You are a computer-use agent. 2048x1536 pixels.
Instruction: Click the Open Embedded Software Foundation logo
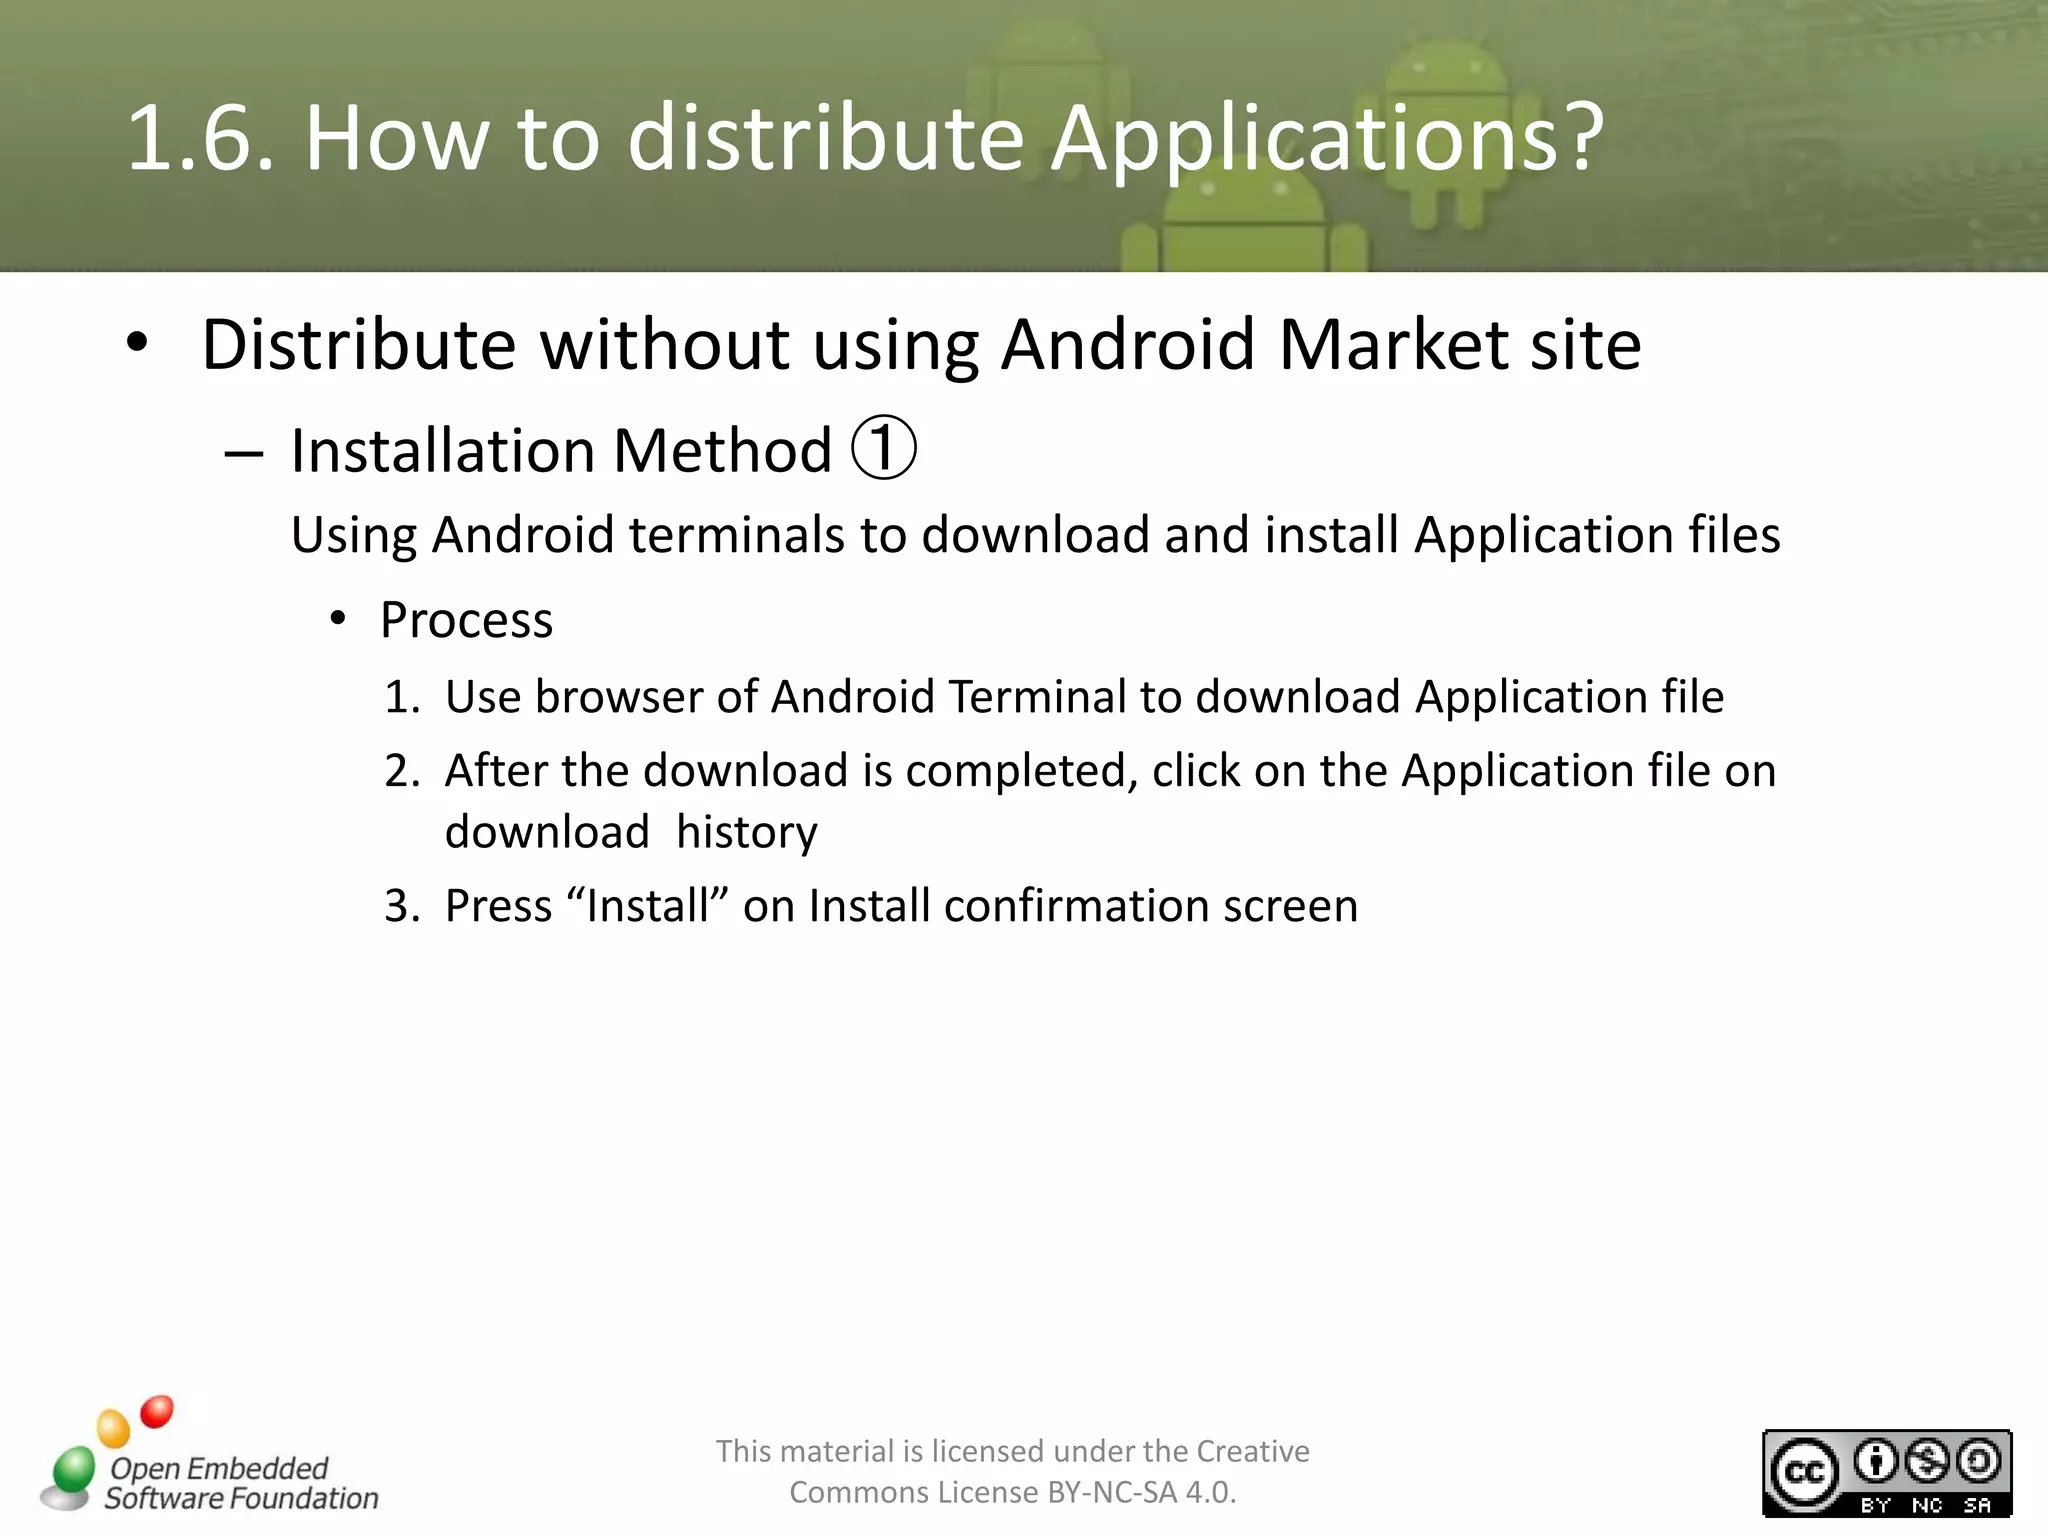[x=209, y=1455]
